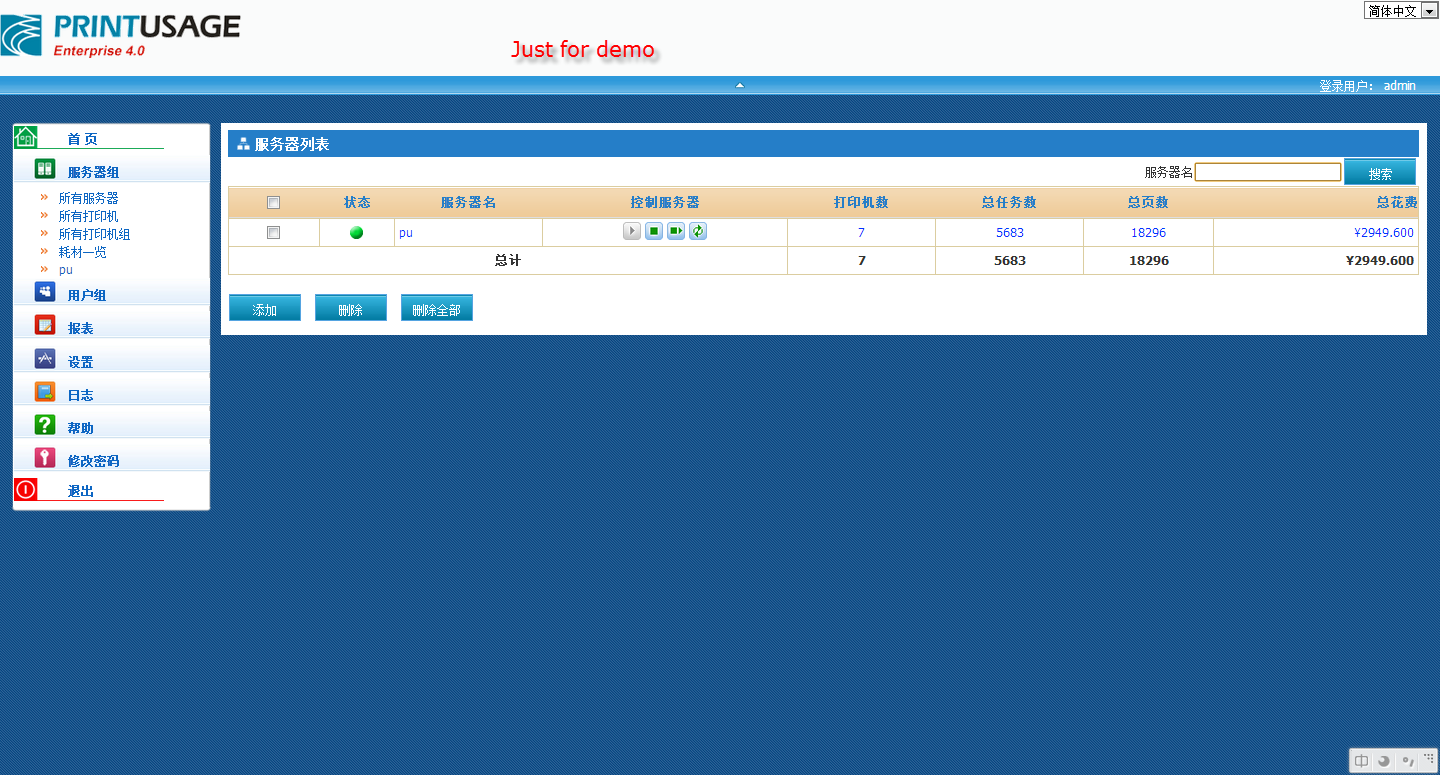The width and height of the screenshot is (1440, 775).
Task: Expand the 服务器组 menu section
Action: click(93, 172)
